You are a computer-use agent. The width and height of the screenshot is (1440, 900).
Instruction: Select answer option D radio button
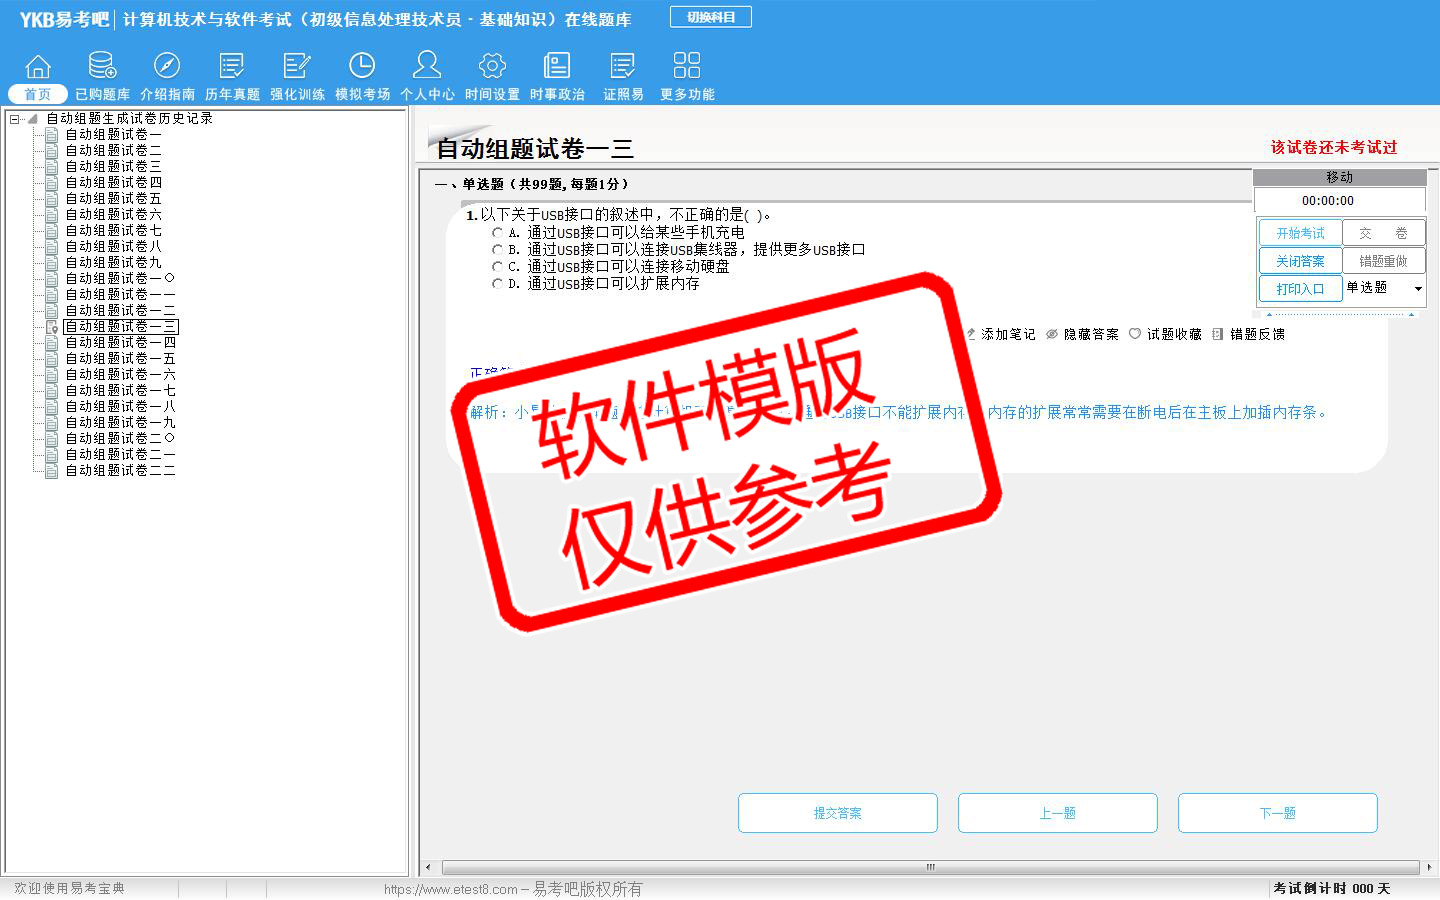[497, 284]
